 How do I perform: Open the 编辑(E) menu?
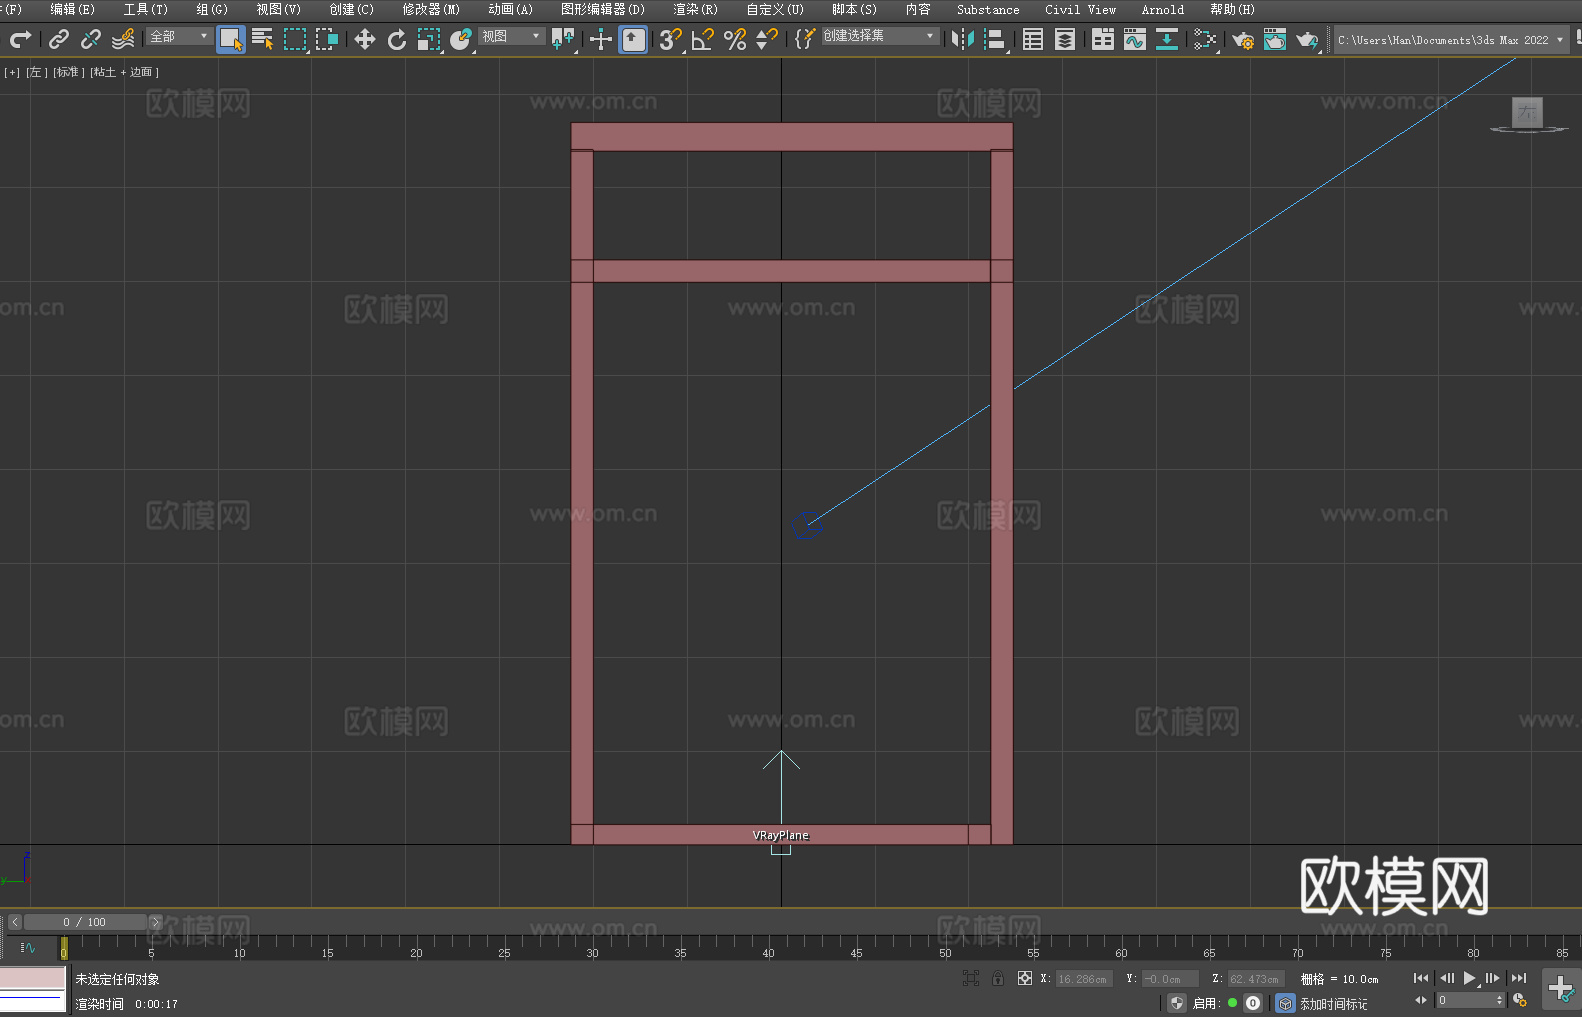click(x=72, y=9)
